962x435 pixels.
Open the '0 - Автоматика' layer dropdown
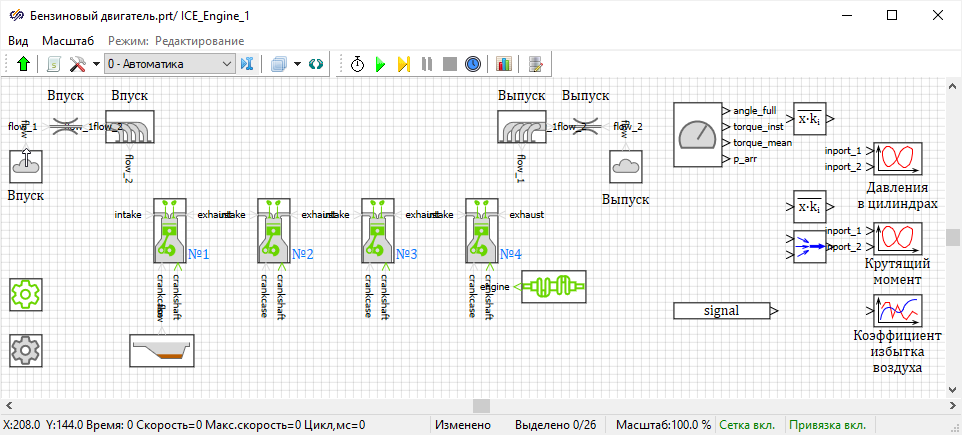[169, 64]
